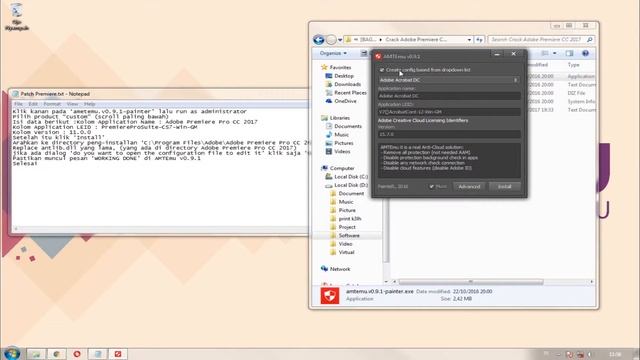Click the amtemu shield icon in details pane

point(330,296)
